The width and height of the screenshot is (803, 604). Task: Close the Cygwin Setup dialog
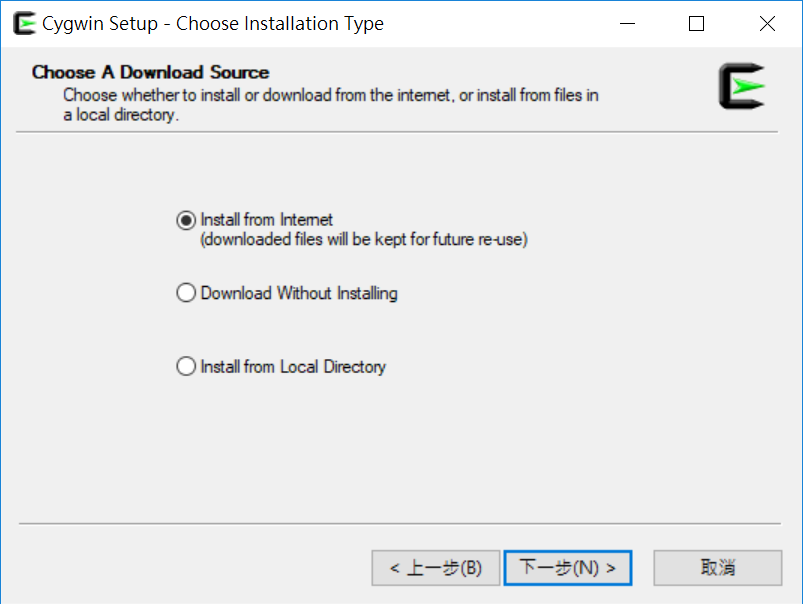(x=767, y=24)
